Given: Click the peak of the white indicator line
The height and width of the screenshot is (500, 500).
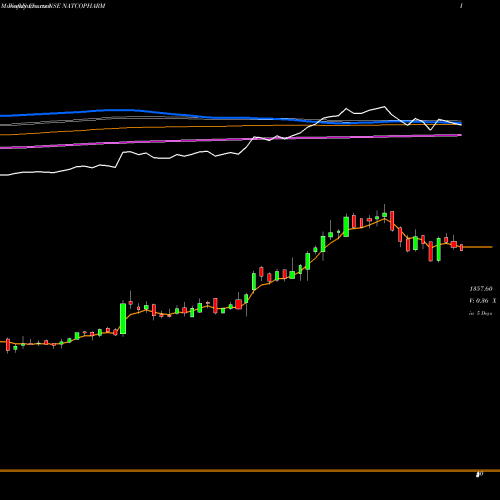Looking at the screenshot, I should (x=384, y=107).
